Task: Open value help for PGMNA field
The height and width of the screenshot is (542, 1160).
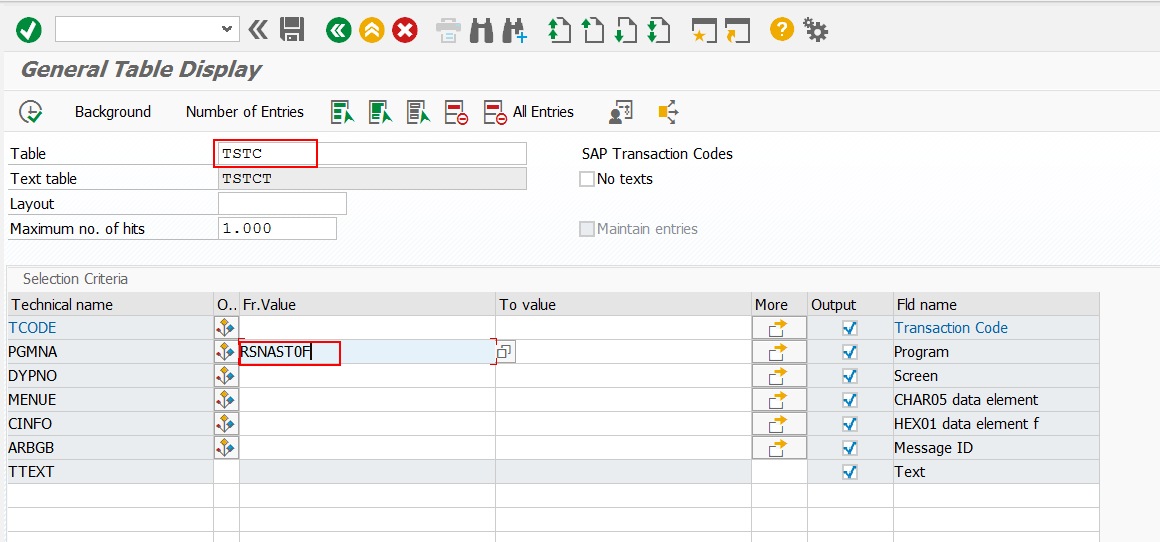Action: [x=505, y=352]
